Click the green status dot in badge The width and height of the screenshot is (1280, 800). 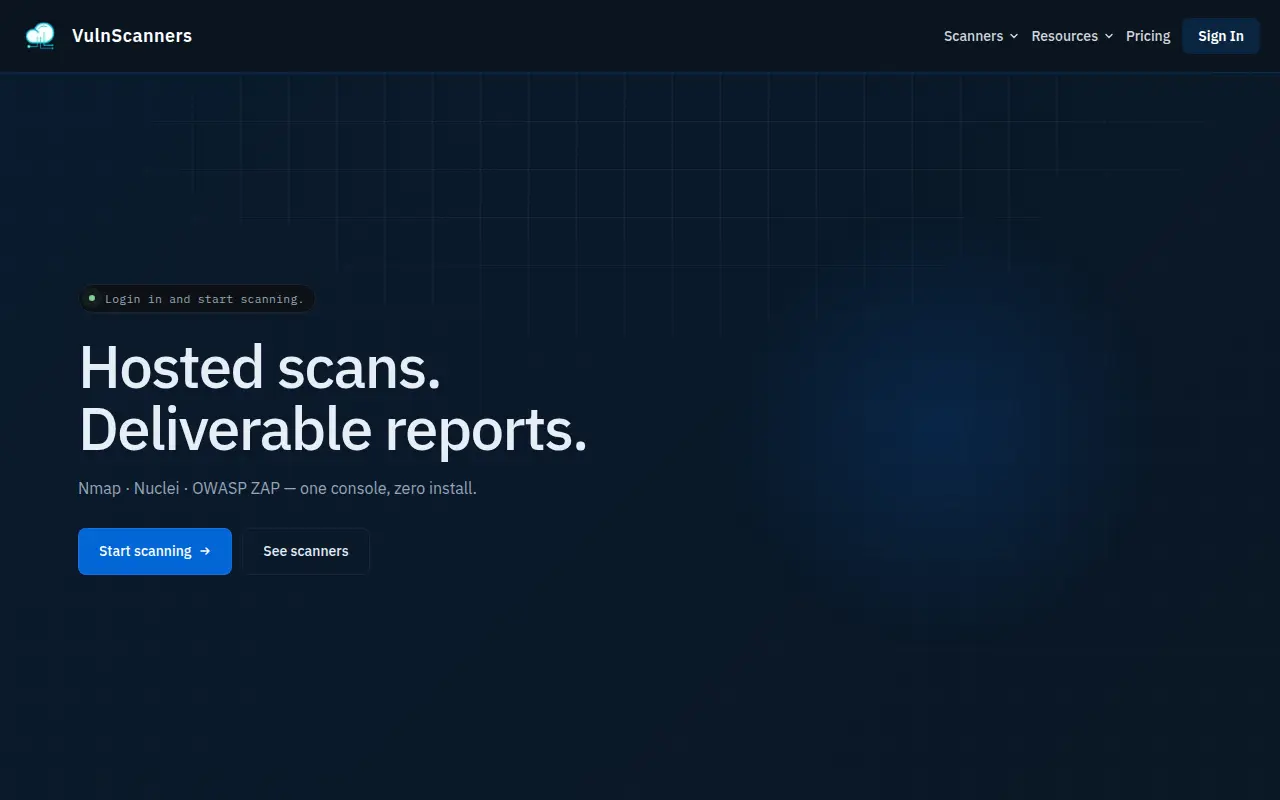(x=92, y=298)
